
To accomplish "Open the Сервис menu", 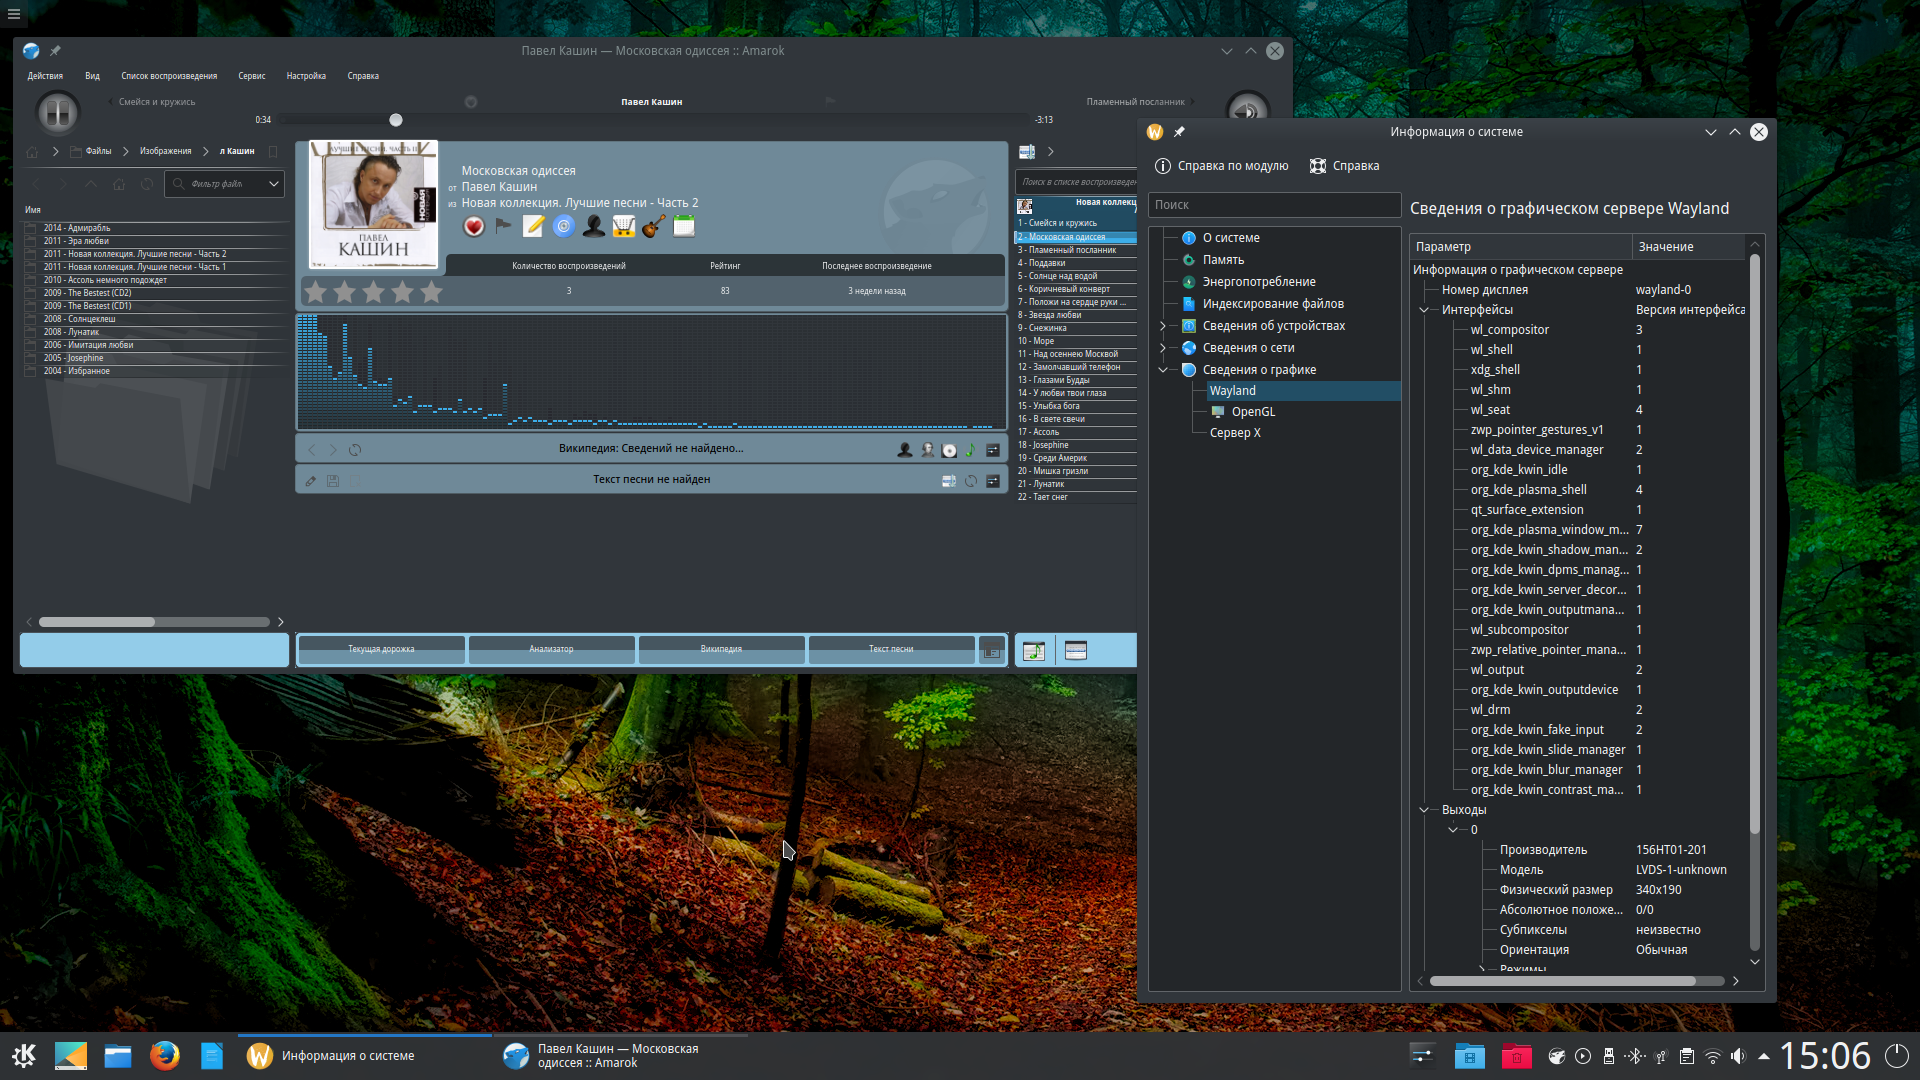I will 252,76.
